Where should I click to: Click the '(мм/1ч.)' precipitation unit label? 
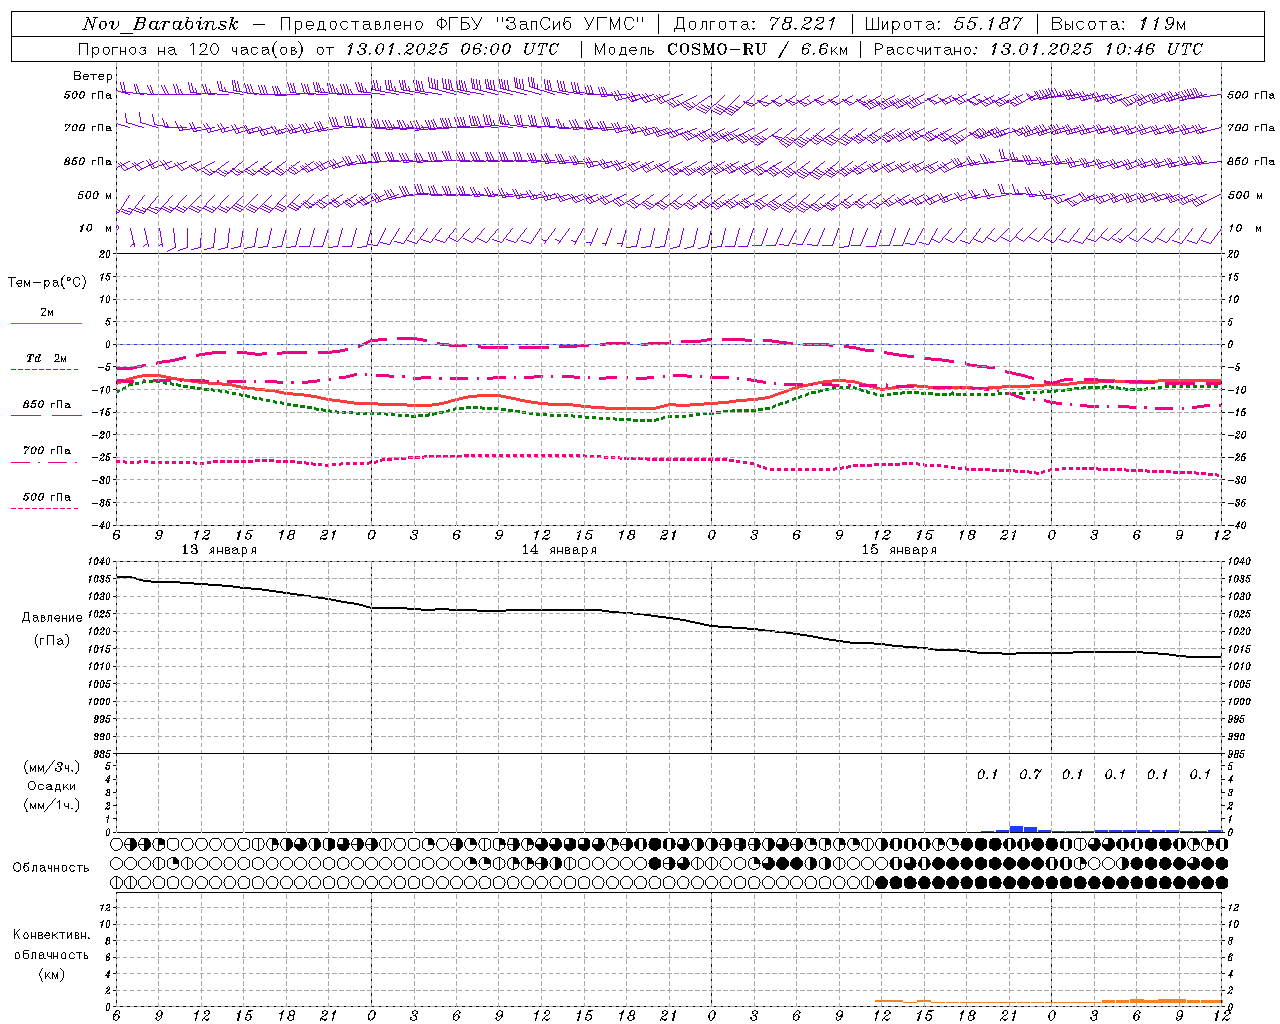click(x=52, y=805)
